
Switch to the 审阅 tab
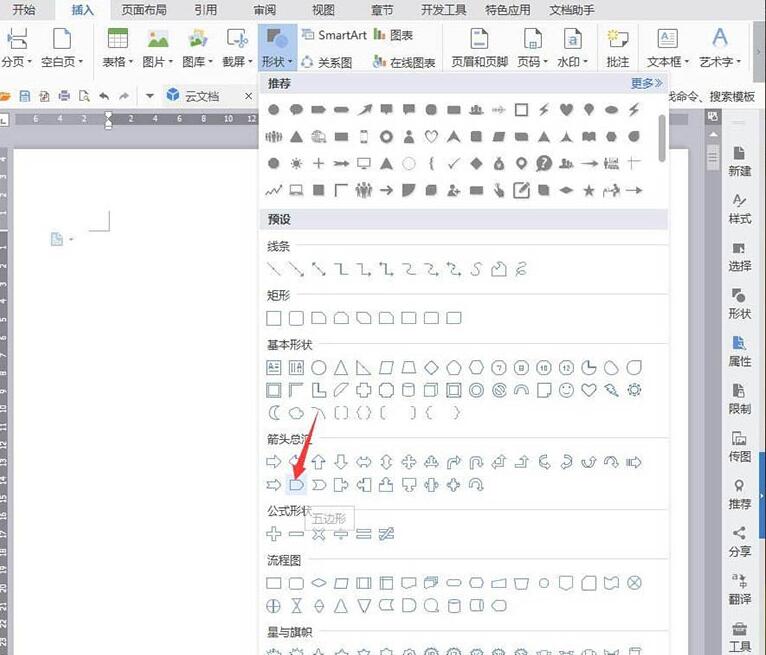point(265,10)
